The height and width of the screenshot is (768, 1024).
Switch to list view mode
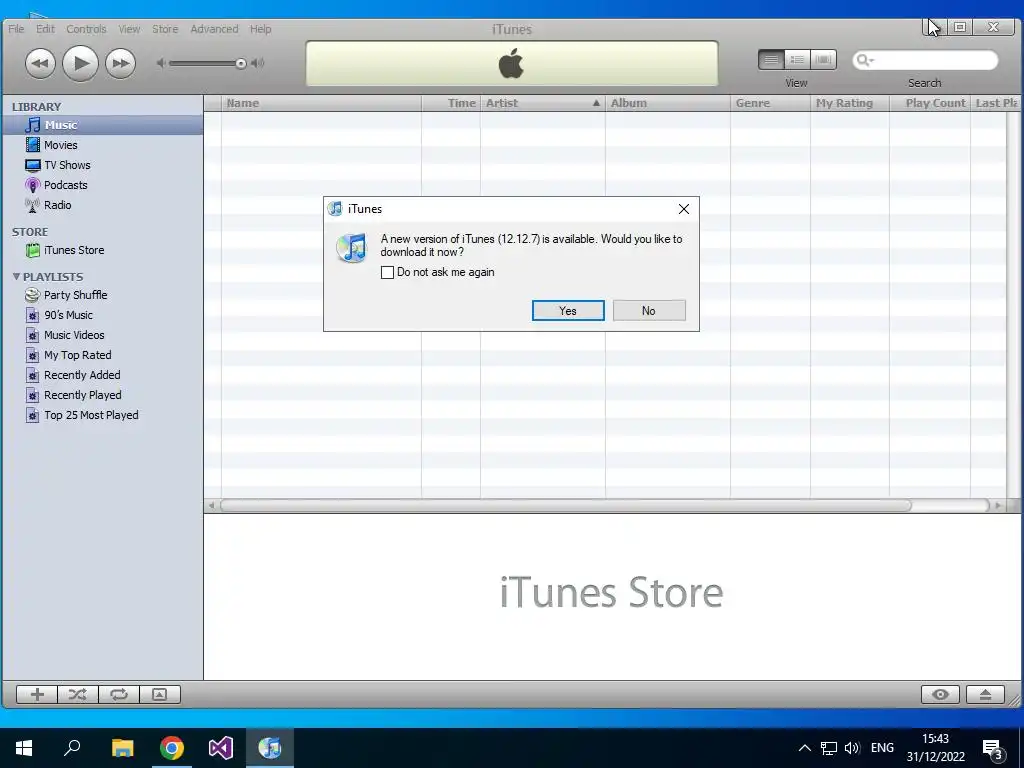click(x=771, y=60)
